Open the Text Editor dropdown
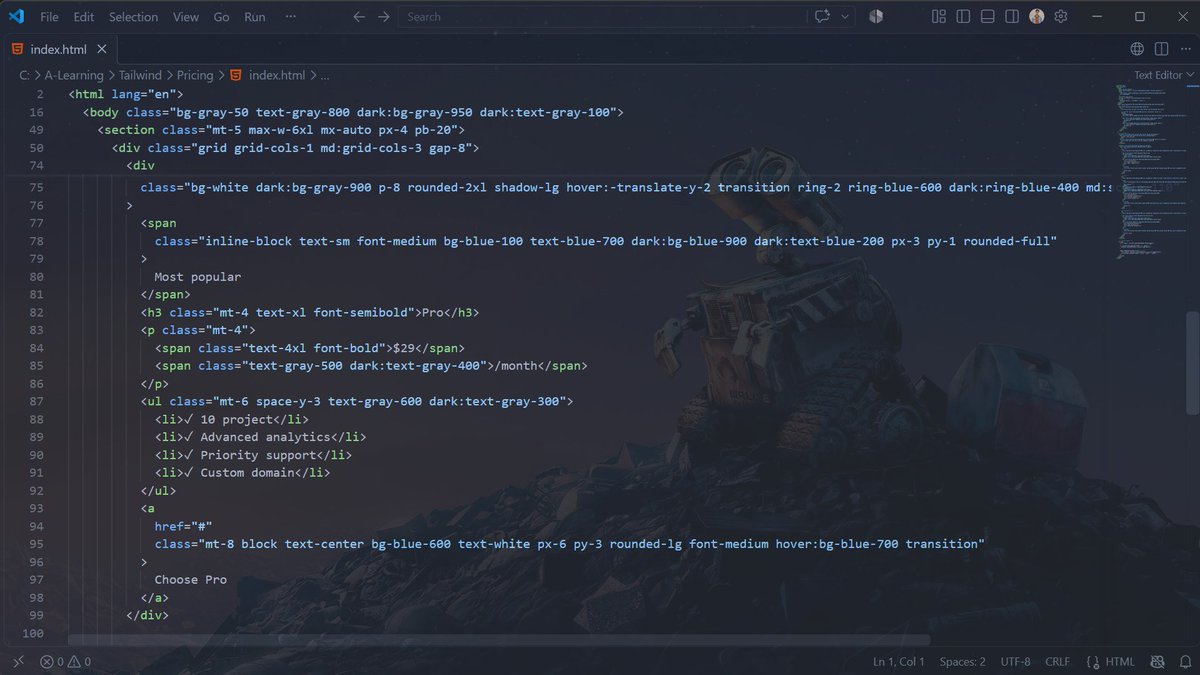Screen dimensions: 1200x675 pyautogui.click(x=1164, y=75)
